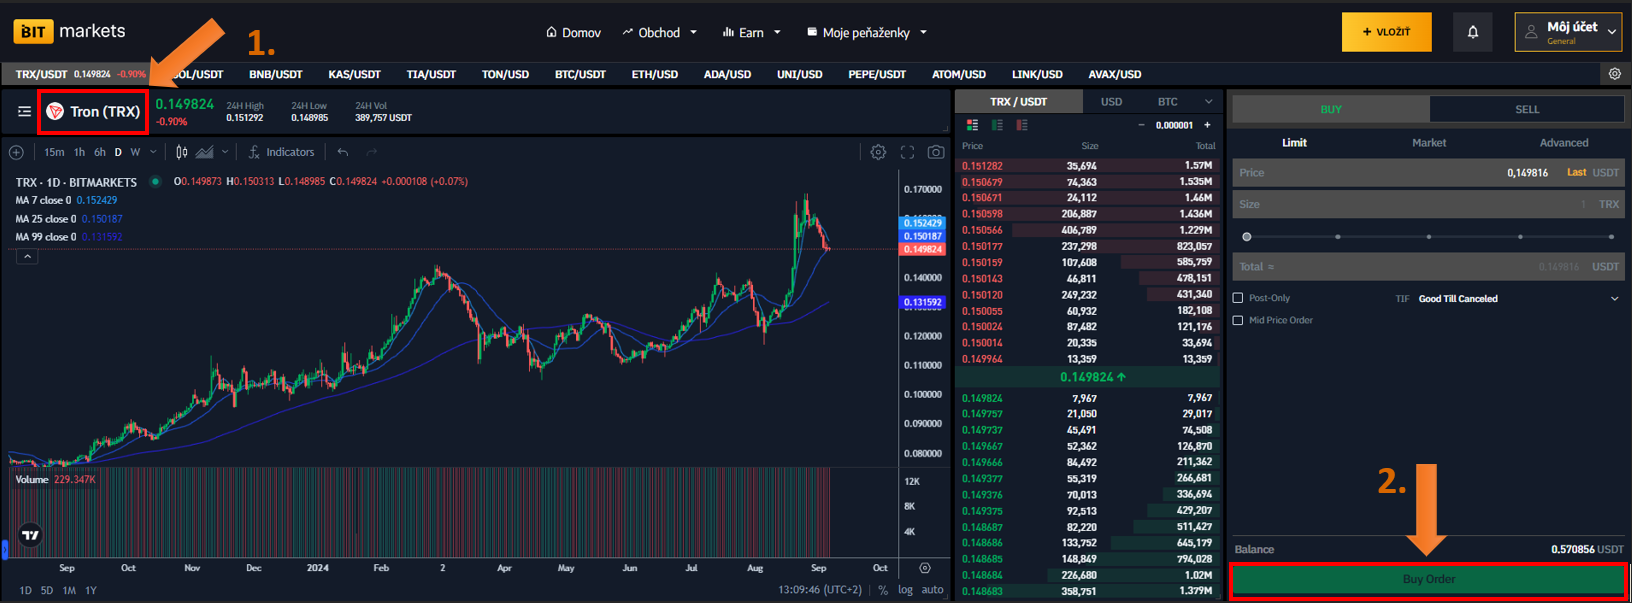Expand the order book market dropdown chevron
The image size is (1632, 603).
(1208, 101)
